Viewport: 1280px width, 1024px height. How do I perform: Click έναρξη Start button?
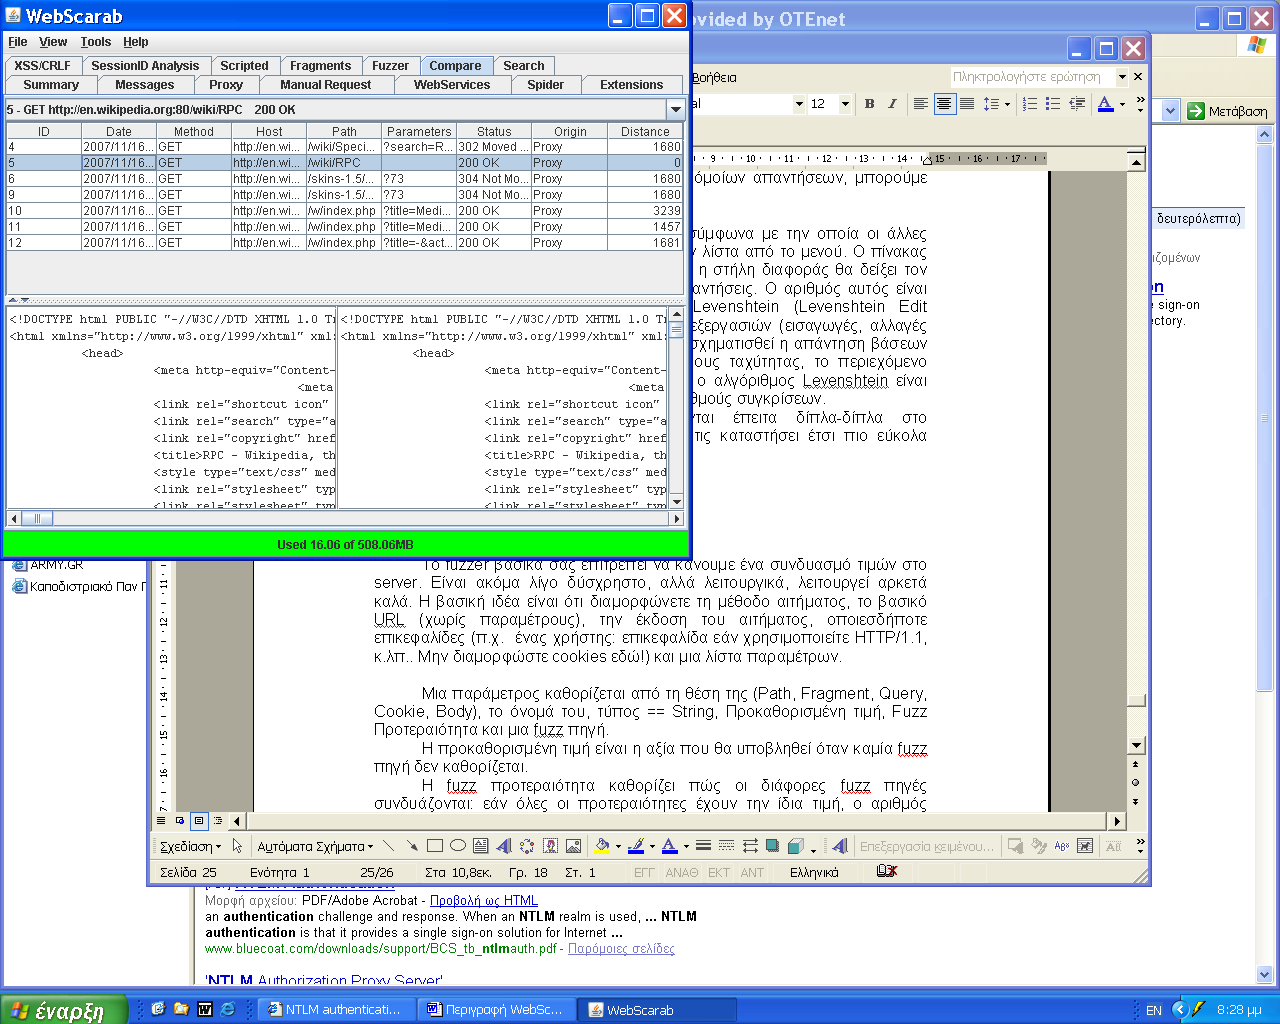[65, 1010]
